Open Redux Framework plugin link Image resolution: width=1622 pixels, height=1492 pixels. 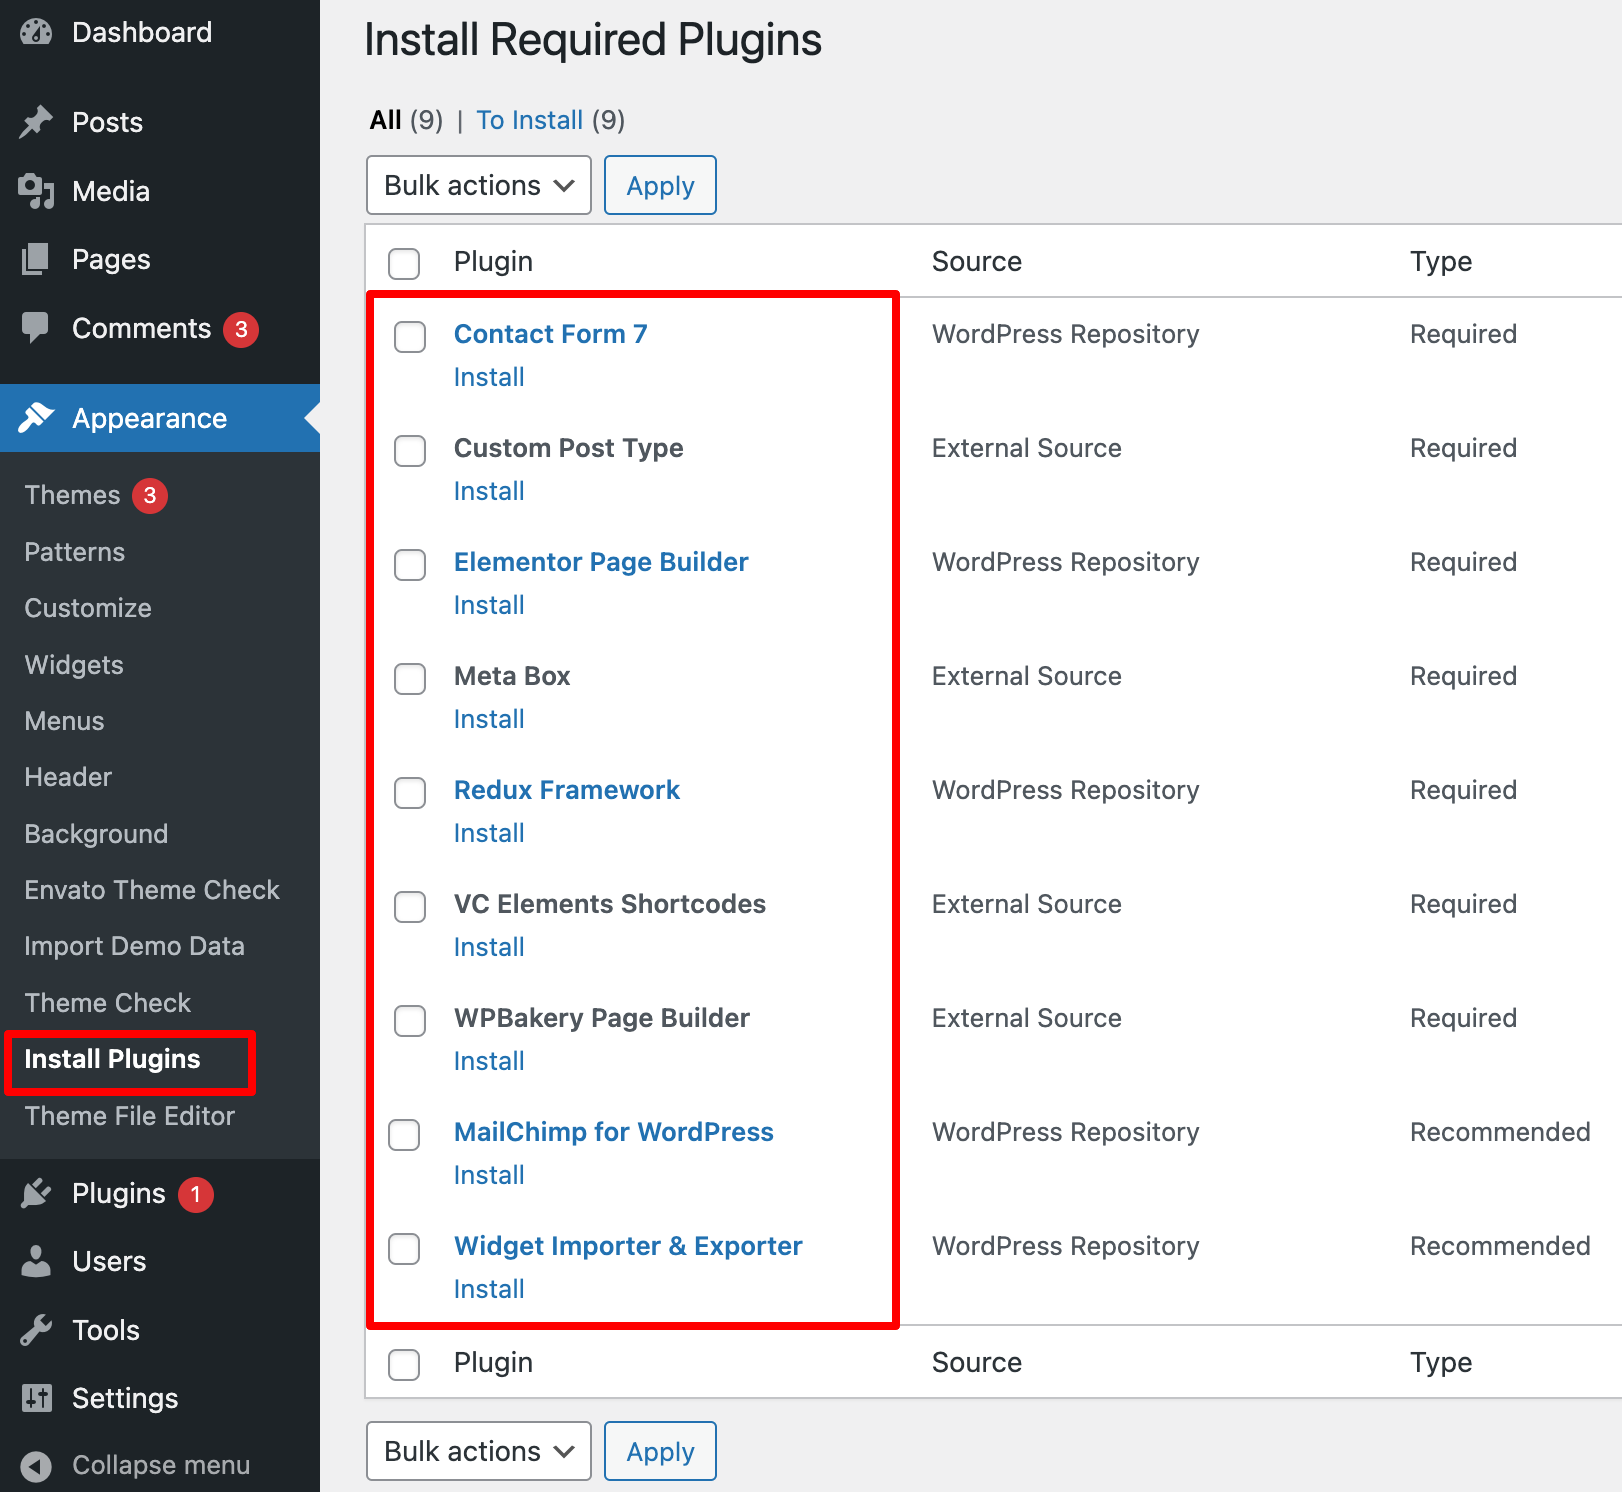[x=566, y=790]
